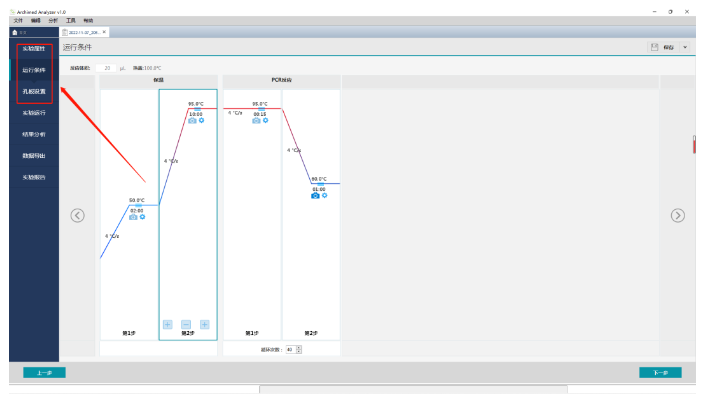Screen dimensions: 703x407
Task: Click the 保存 save button
Action: coord(663,47)
